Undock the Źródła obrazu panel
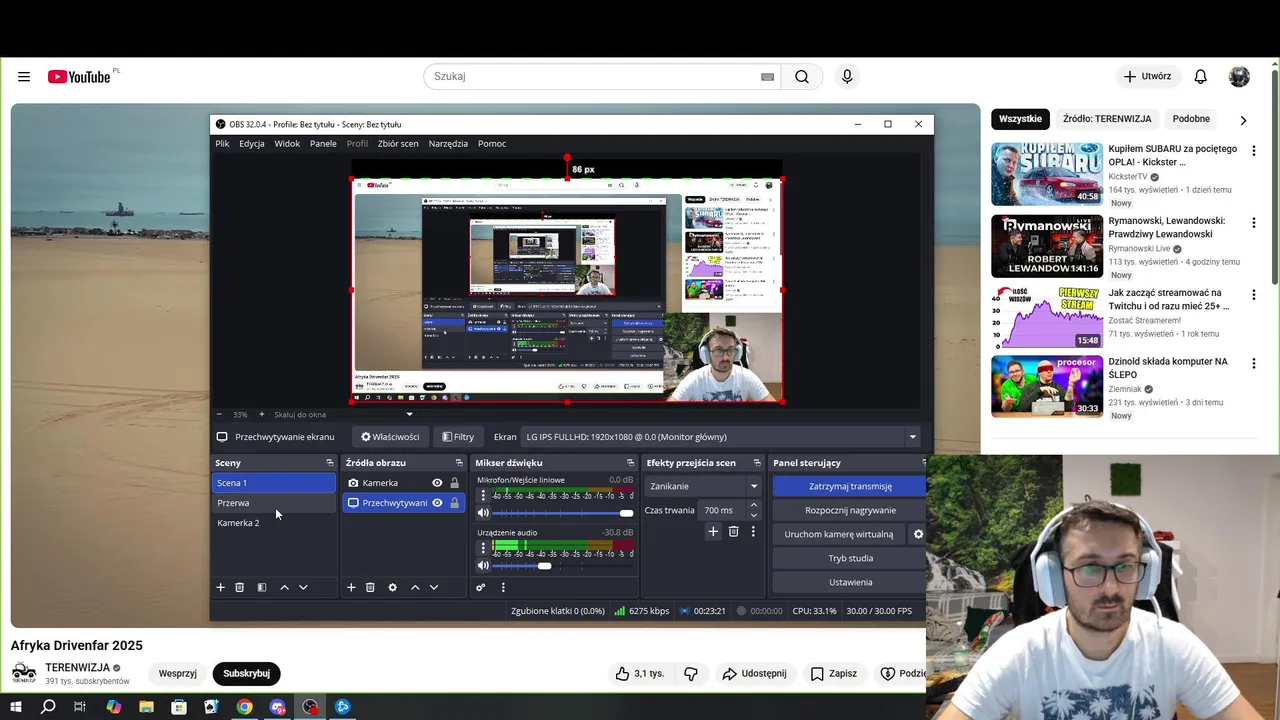The width and height of the screenshot is (1280, 720). [x=460, y=463]
